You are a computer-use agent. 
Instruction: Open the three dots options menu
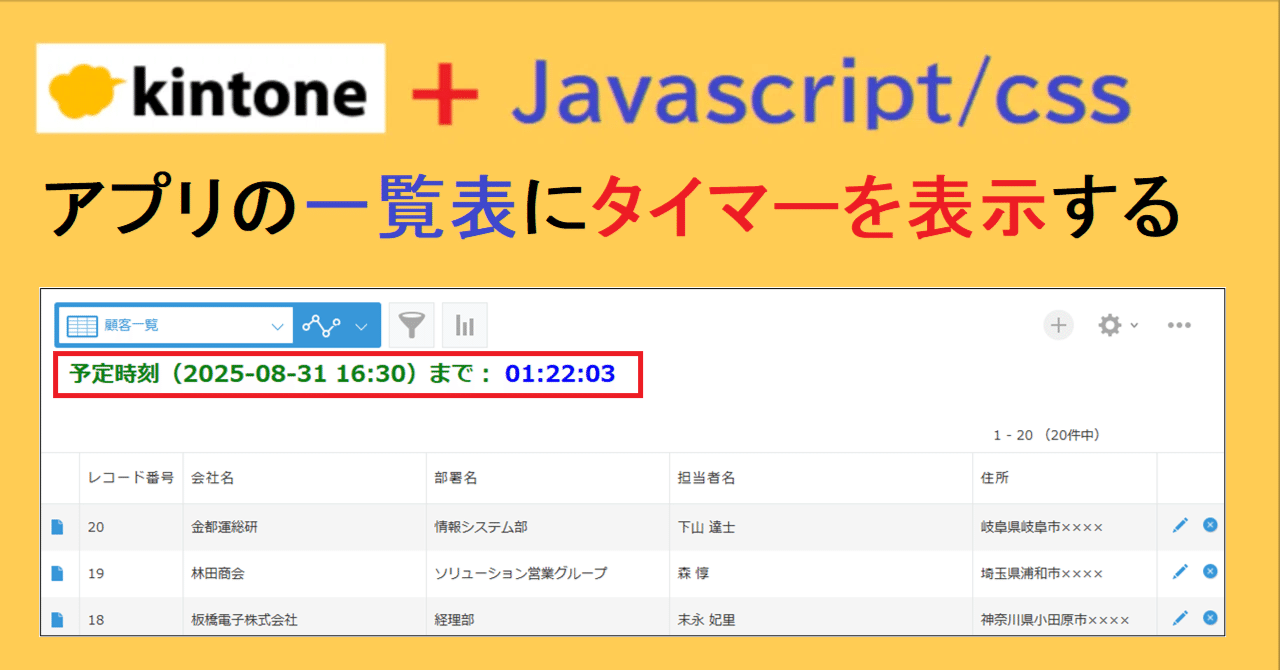[x=1179, y=325]
